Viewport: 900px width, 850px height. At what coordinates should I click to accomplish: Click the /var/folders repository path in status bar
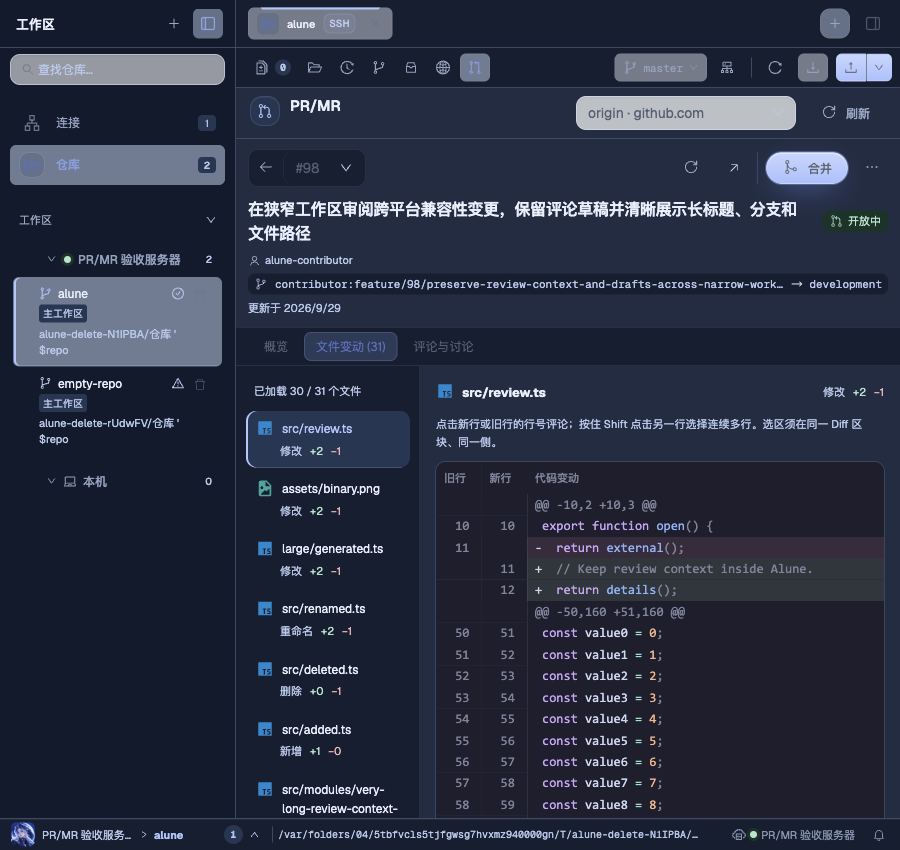tap(488, 835)
